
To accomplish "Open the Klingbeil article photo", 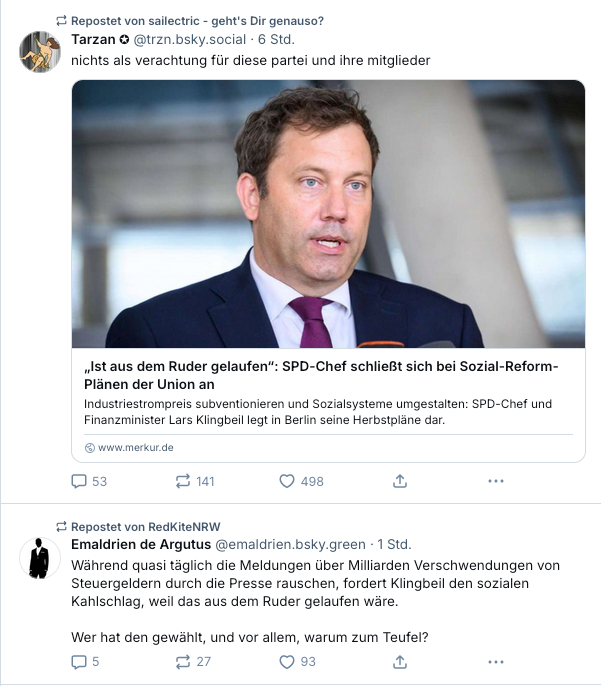I will click(x=328, y=214).
